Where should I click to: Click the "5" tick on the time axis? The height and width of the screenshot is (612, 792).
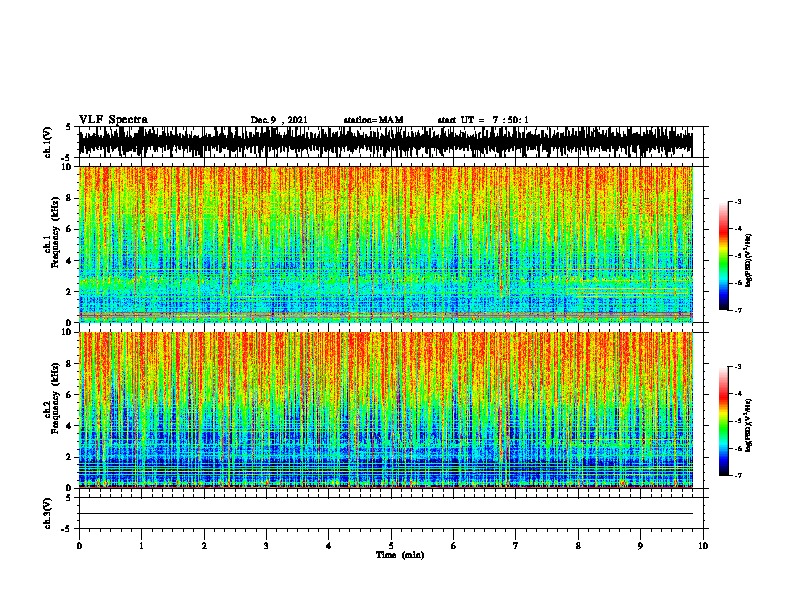(391, 546)
